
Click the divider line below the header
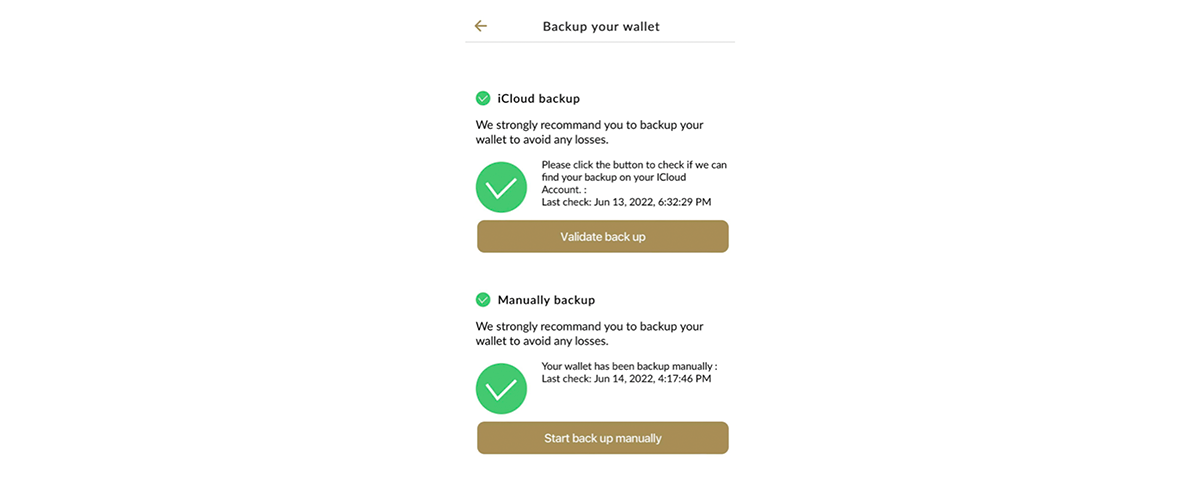[600, 42]
